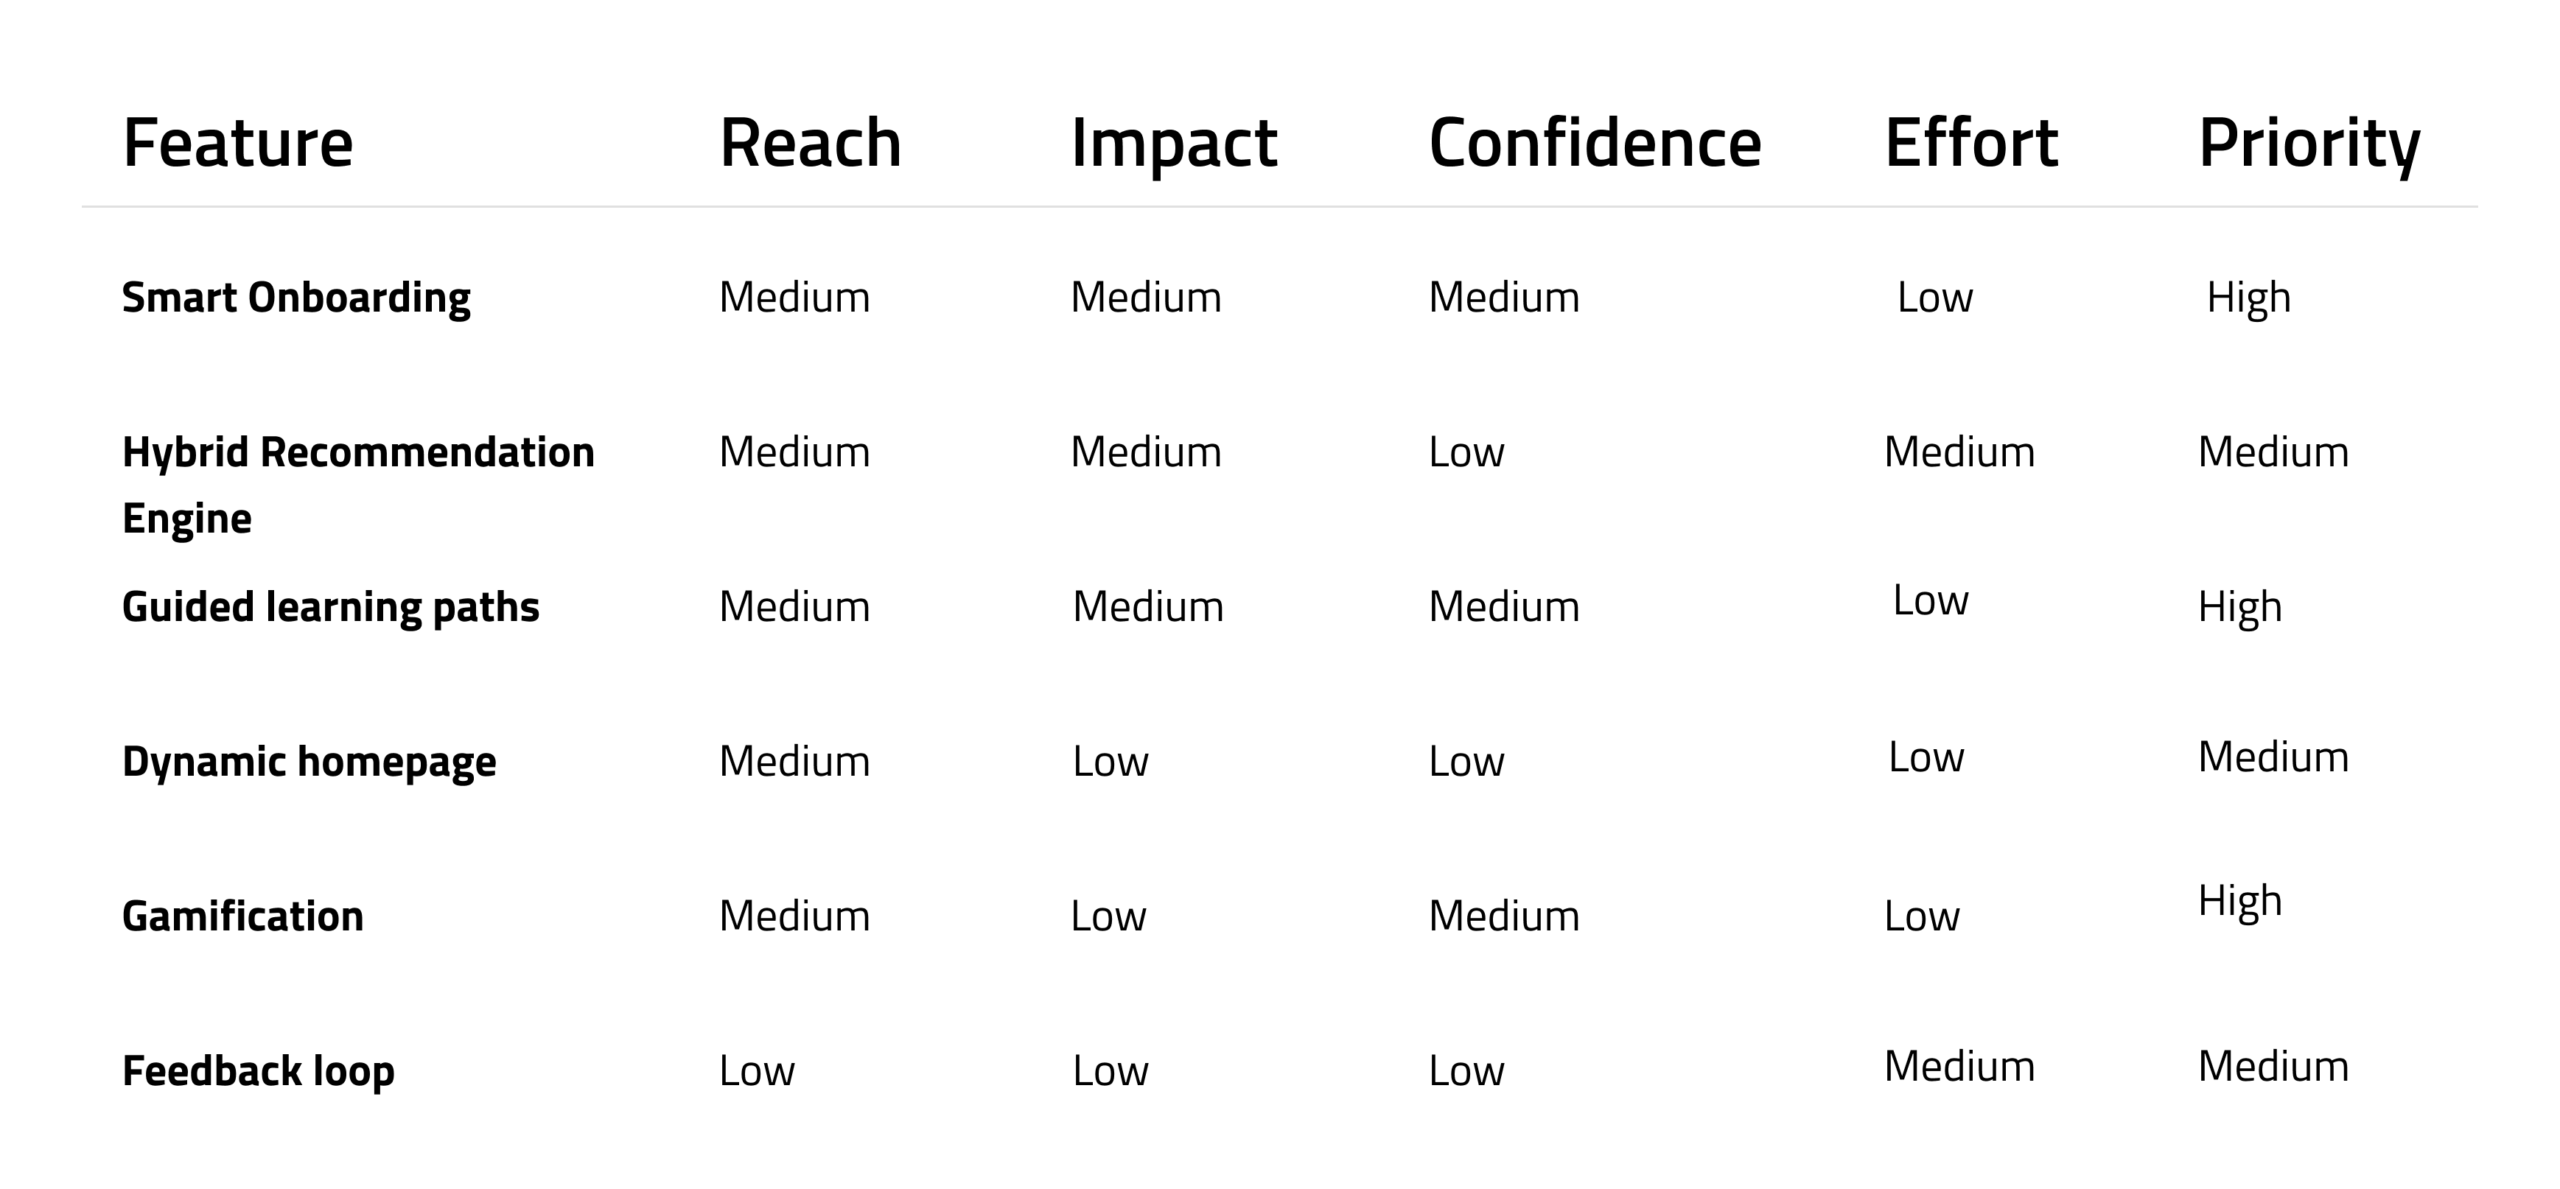Click Gamification's High priority cell
Screen dimensions: 2560x1189
point(2240,901)
